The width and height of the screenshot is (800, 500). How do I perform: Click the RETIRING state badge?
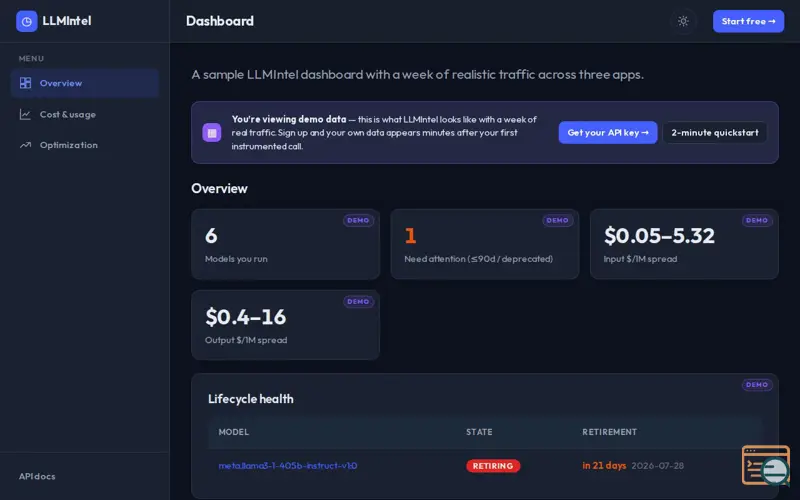[493, 466]
